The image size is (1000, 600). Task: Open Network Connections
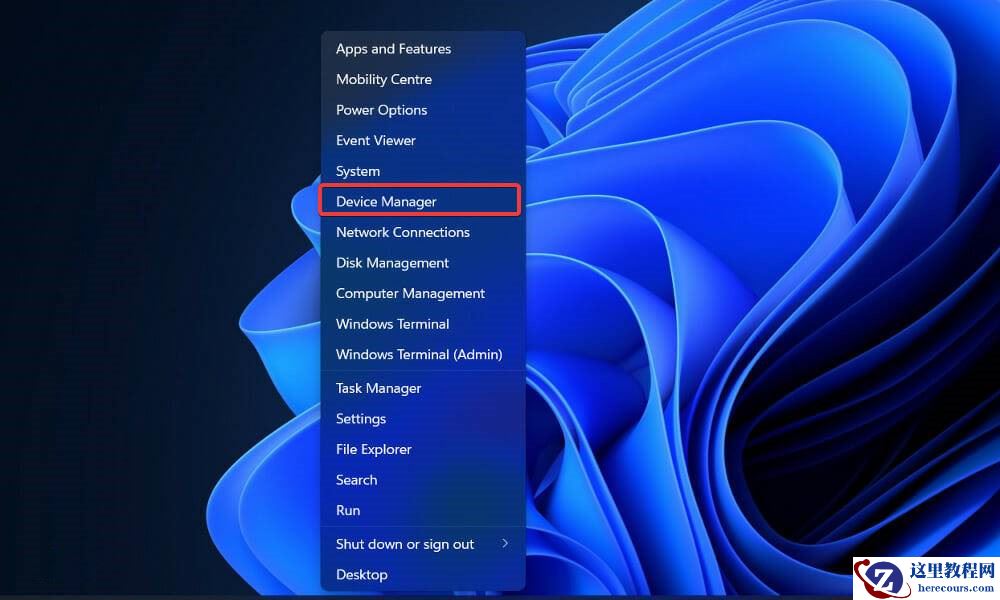click(403, 232)
